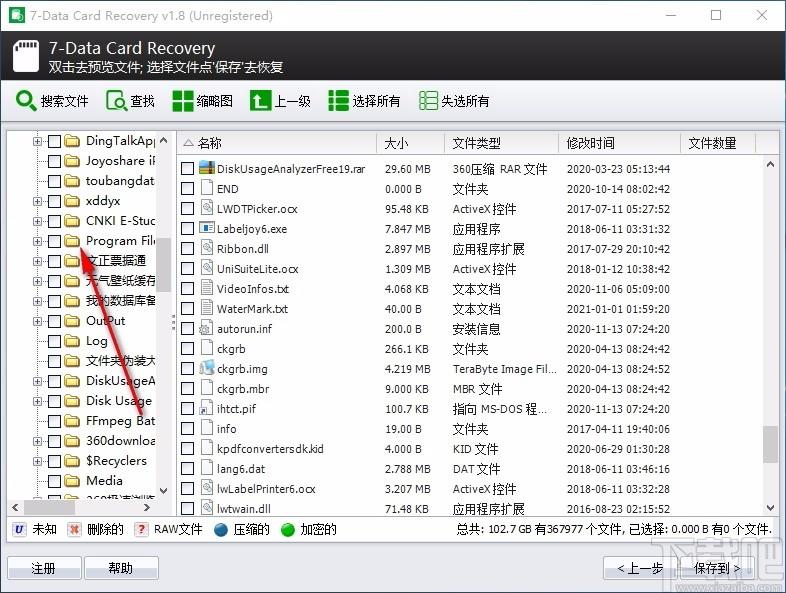786x593 pixels.
Task: Click the VideoInfos.txt document icon
Action: pos(207,288)
